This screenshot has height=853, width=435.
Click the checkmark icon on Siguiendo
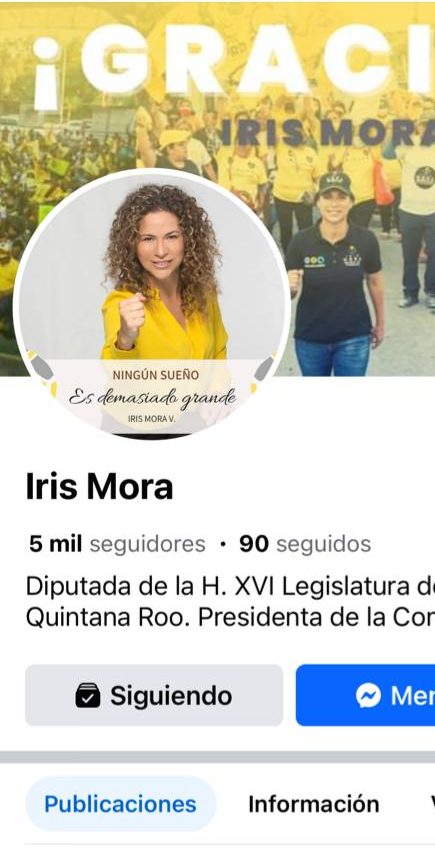pos(88,695)
